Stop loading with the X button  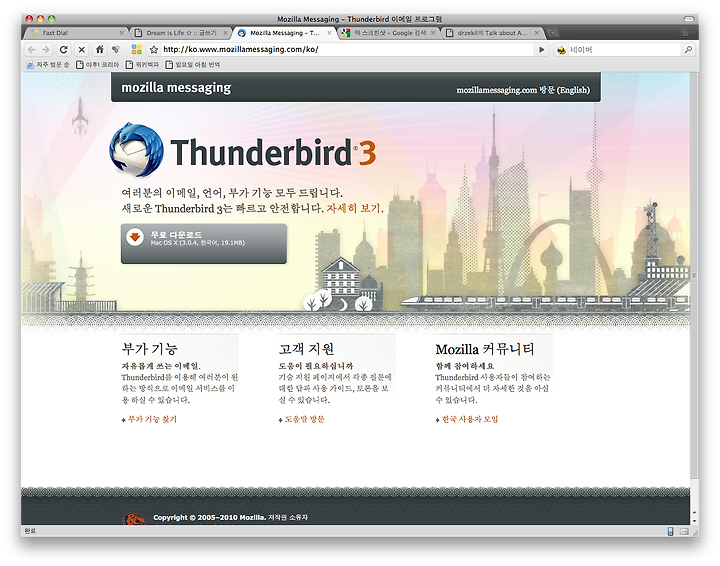tap(82, 50)
